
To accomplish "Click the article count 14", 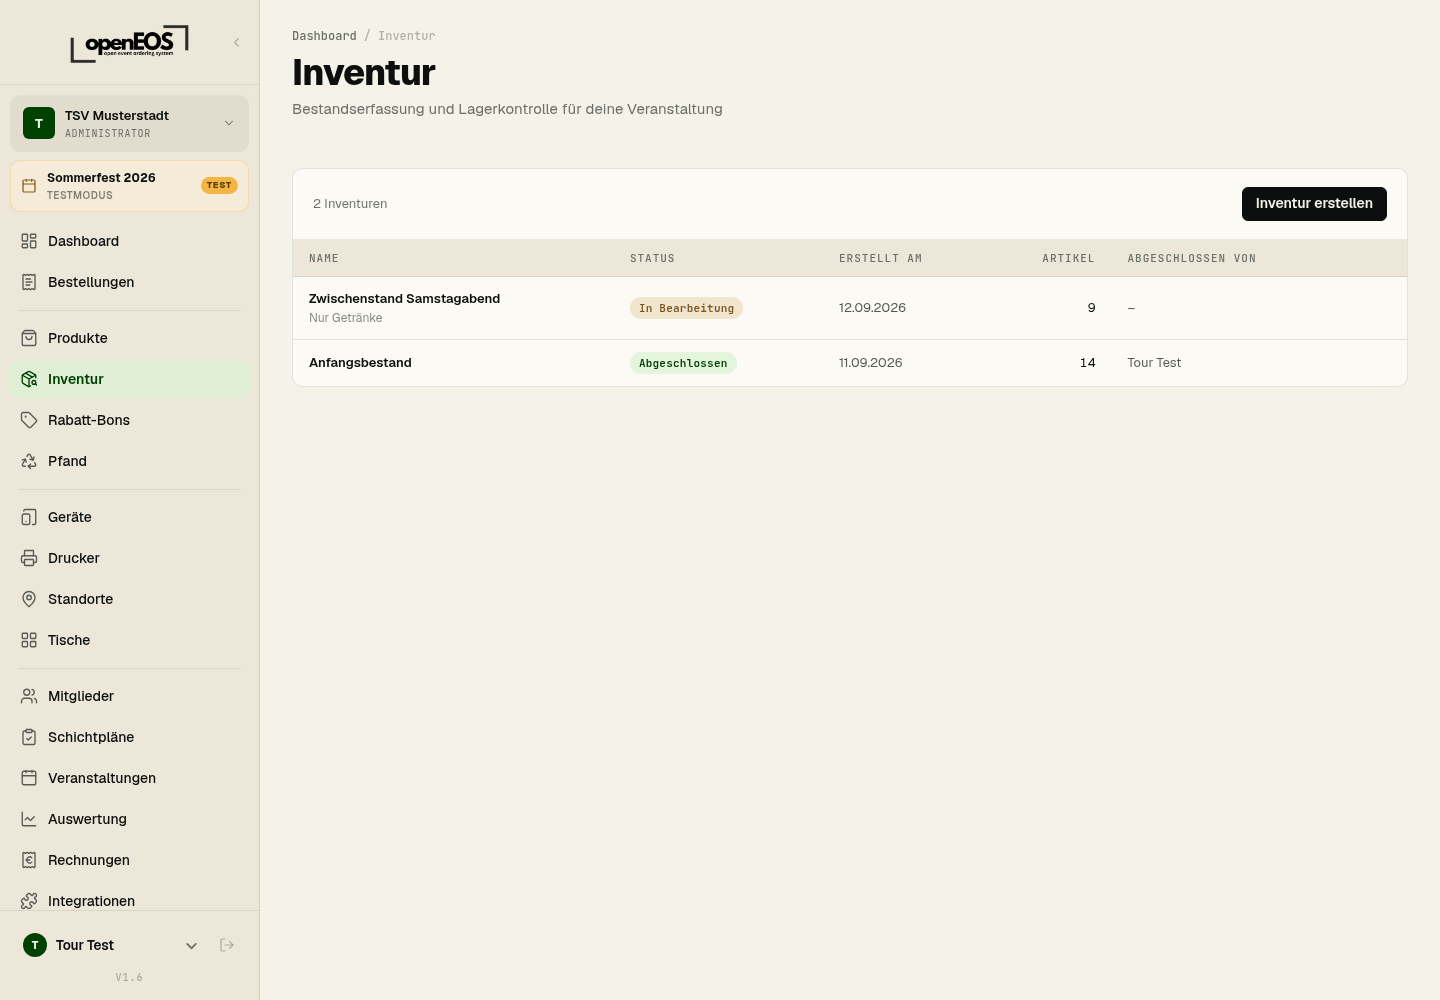I will (x=1088, y=363).
